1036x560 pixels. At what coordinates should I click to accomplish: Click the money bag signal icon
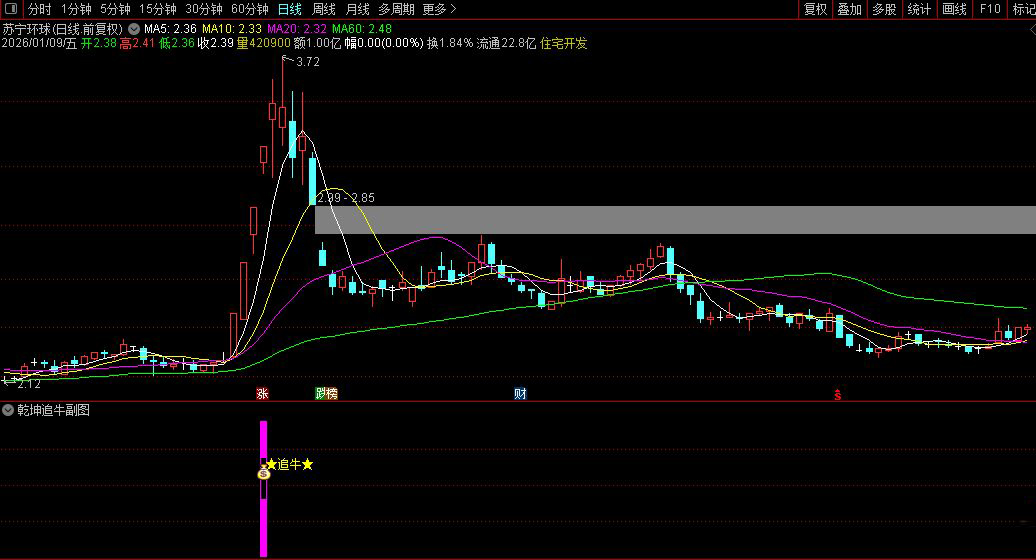coord(264,472)
